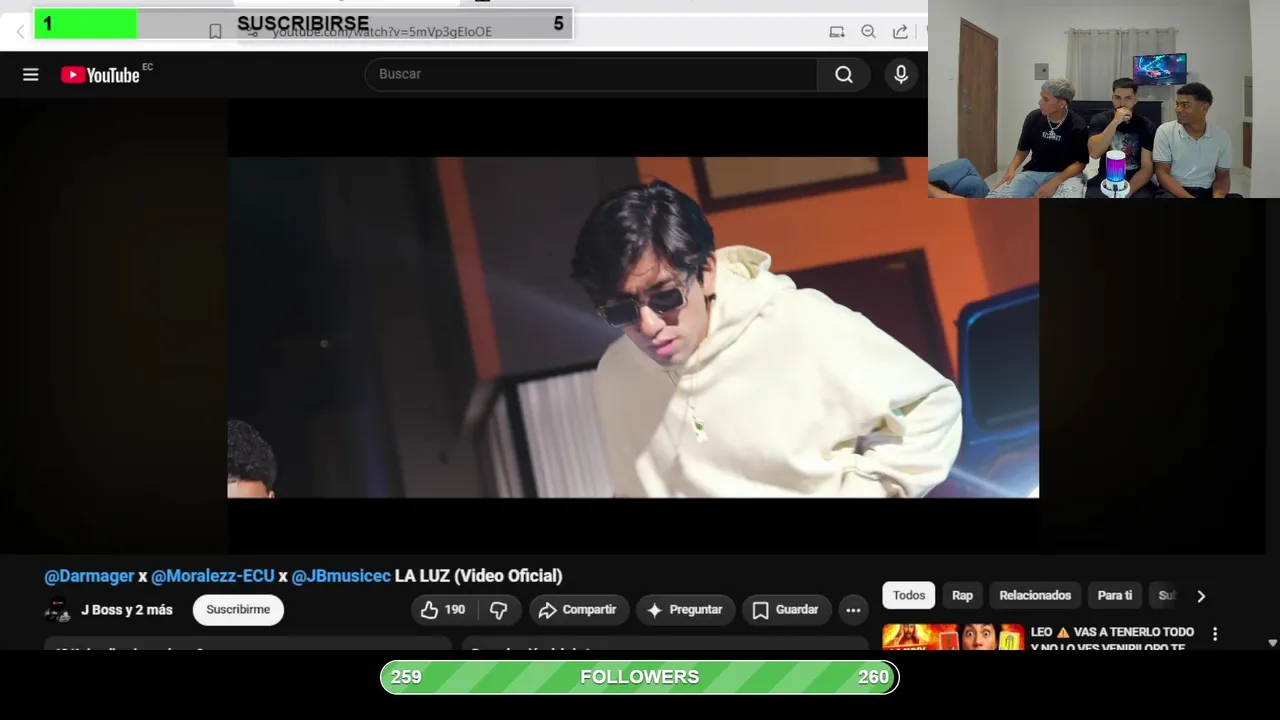Show more chips with the right chevron
This screenshot has width=1280, height=720.
[x=1201, y=596]
